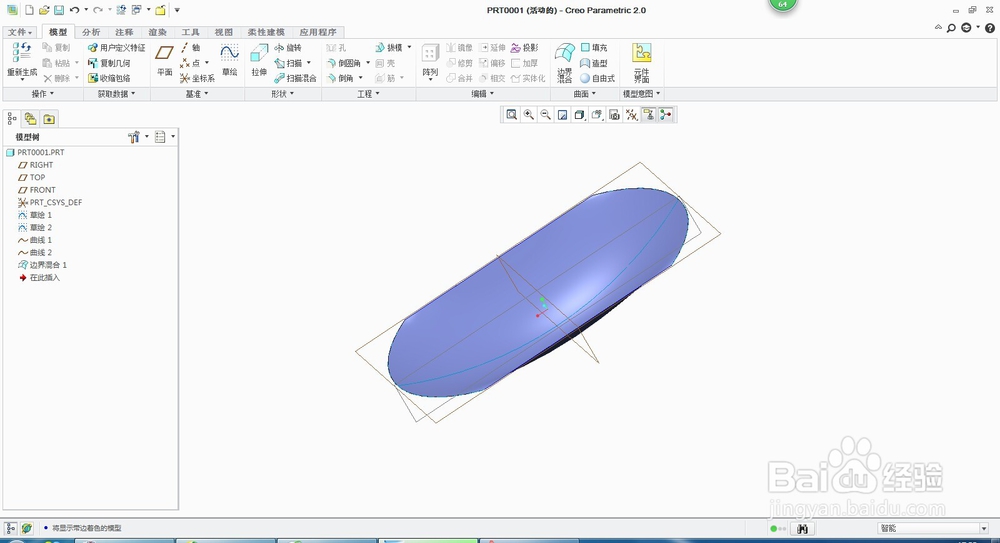Toggle model tree display at bottom left
The height and width of the screenshot is (543, 1000).
click(11, 528)
